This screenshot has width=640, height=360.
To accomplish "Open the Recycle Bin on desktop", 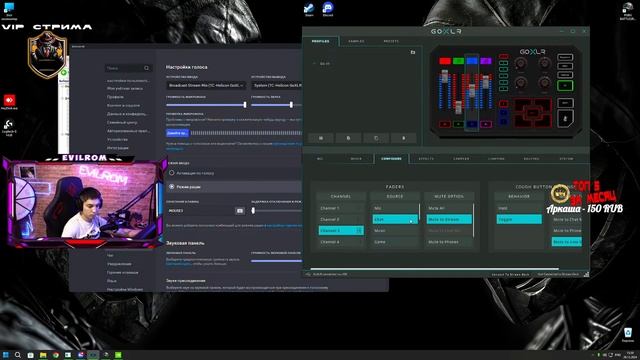I will coord(628,335).
